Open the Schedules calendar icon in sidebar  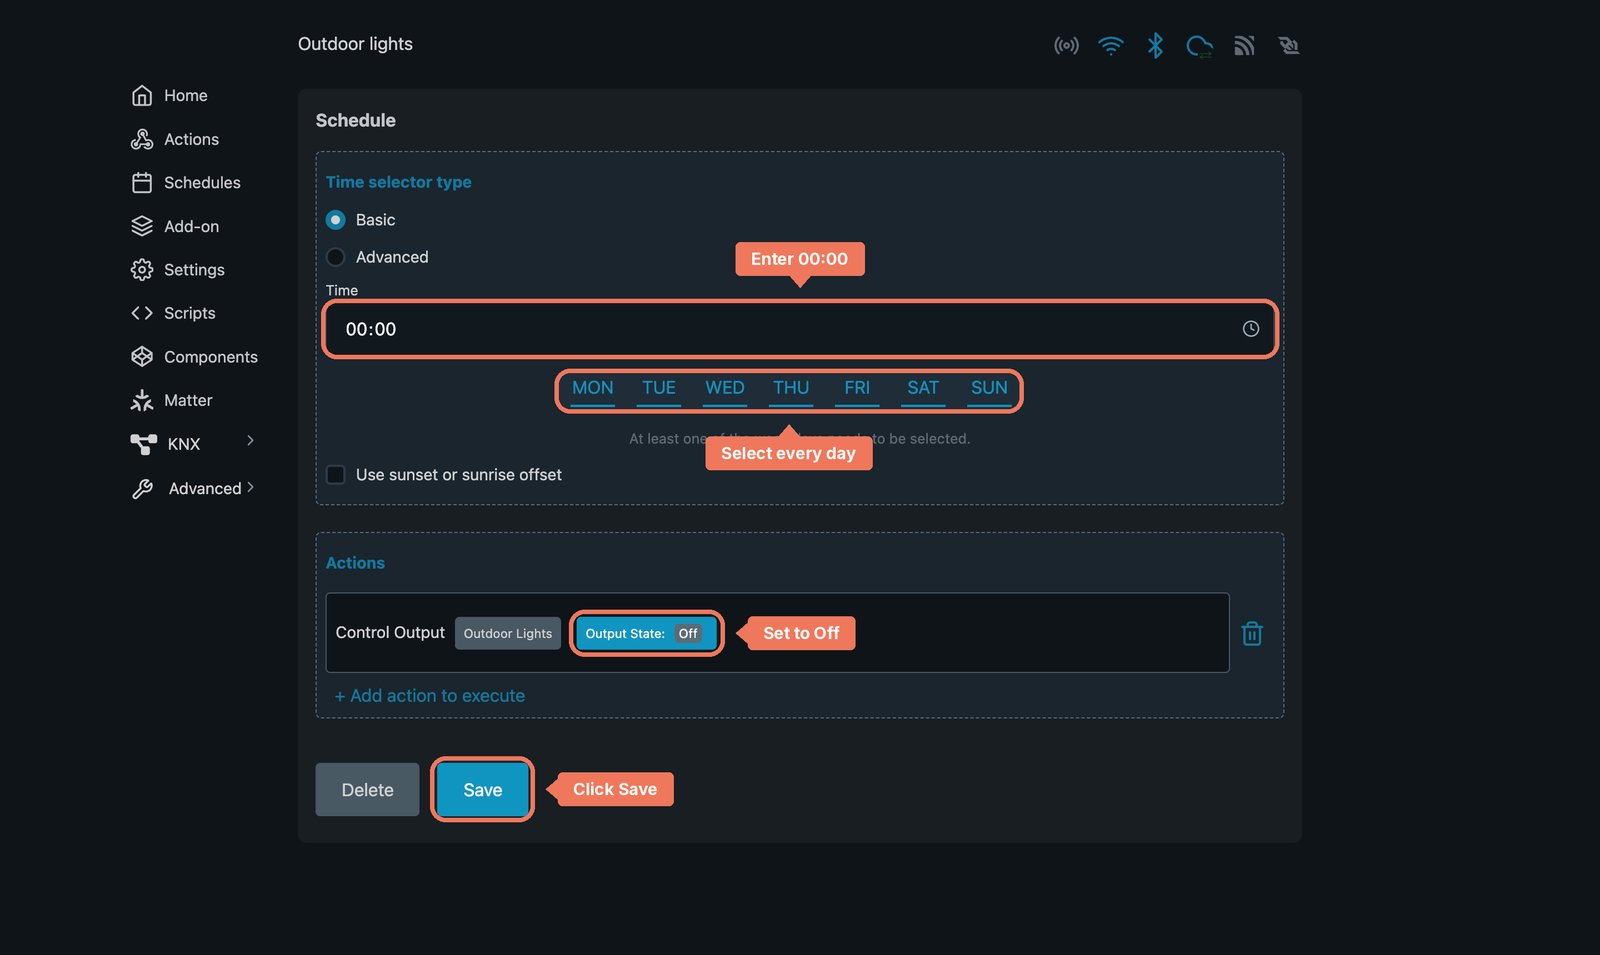point(142,183)
